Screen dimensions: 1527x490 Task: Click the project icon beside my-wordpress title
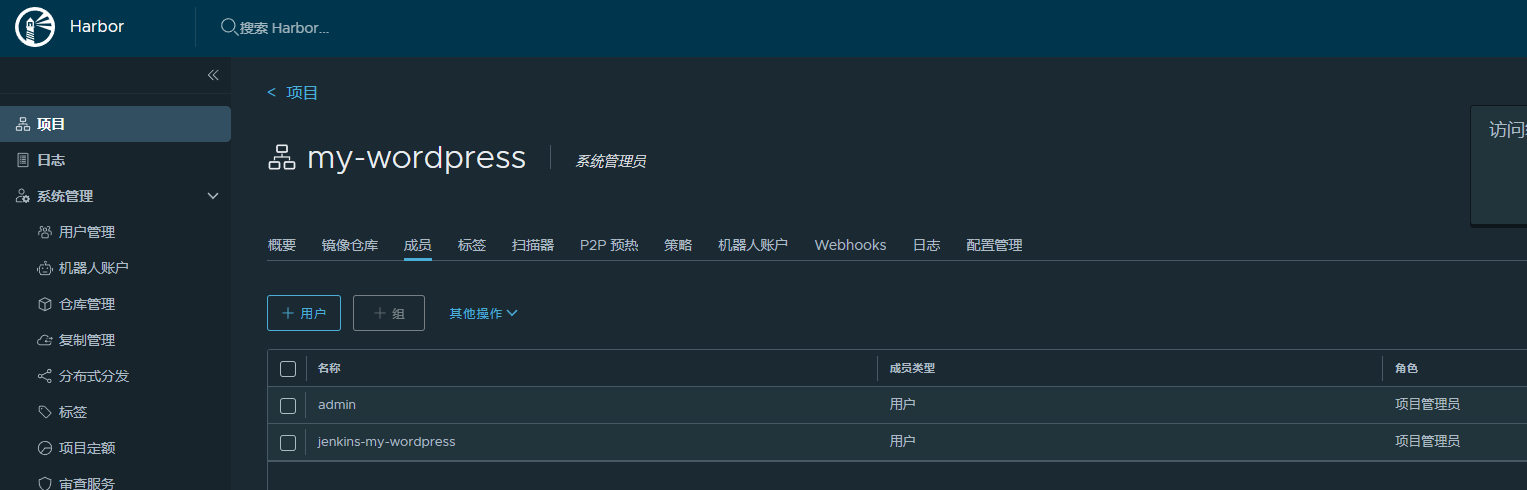pos(282,158)
